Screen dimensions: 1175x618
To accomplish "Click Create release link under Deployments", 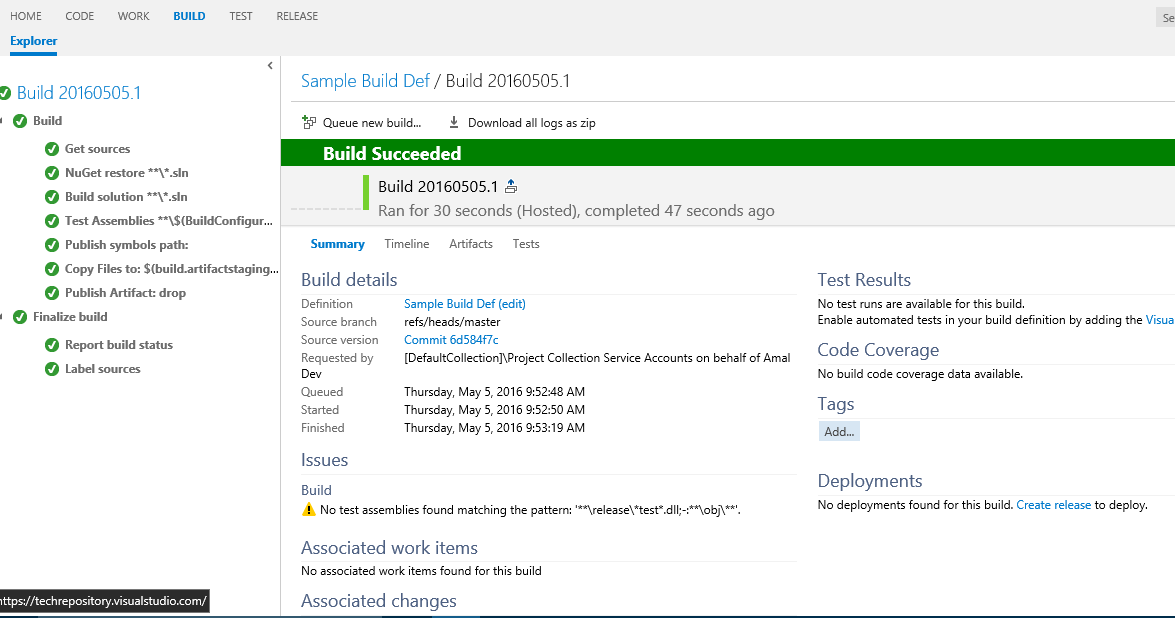I will coord(1053,505).
